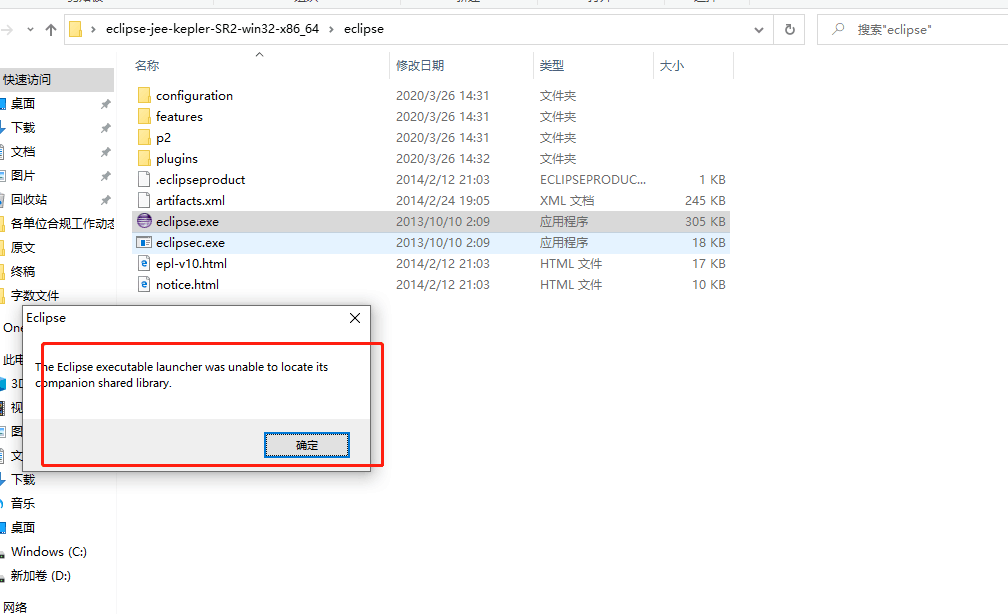Open Windows (C:) drive
Viewport: 1008px width, 614px height.
[49, 552]
